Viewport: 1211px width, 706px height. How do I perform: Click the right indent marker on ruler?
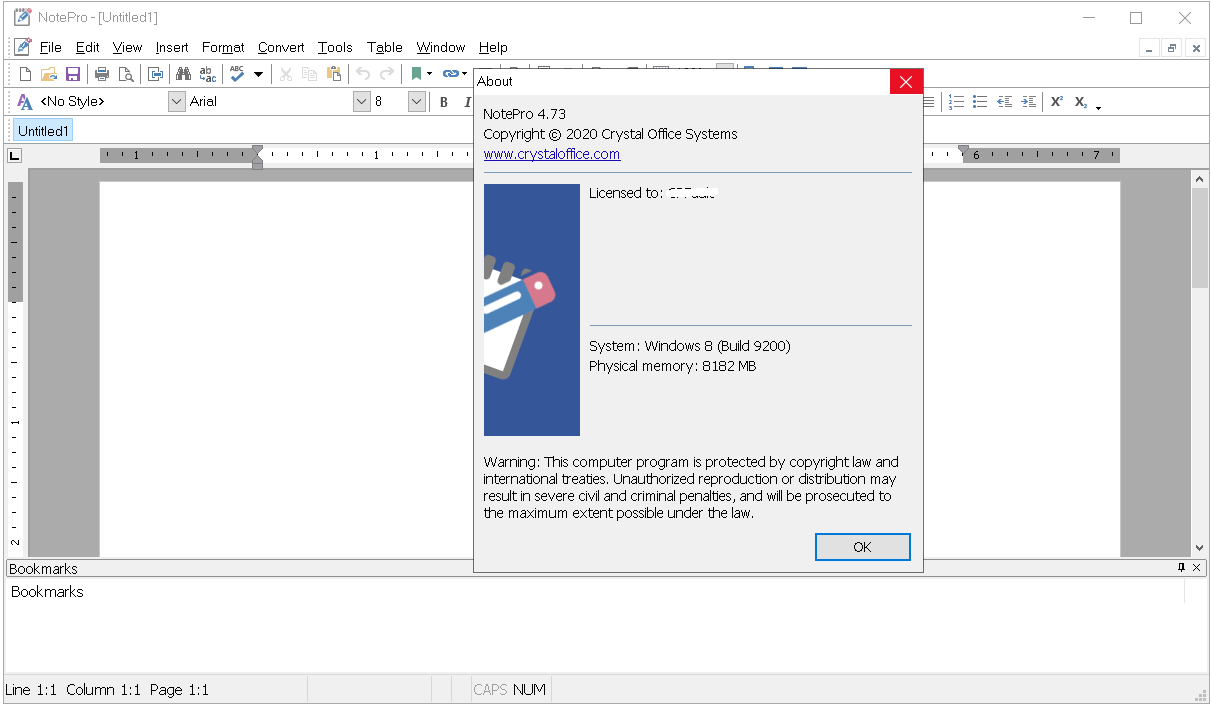click(963, 152)
